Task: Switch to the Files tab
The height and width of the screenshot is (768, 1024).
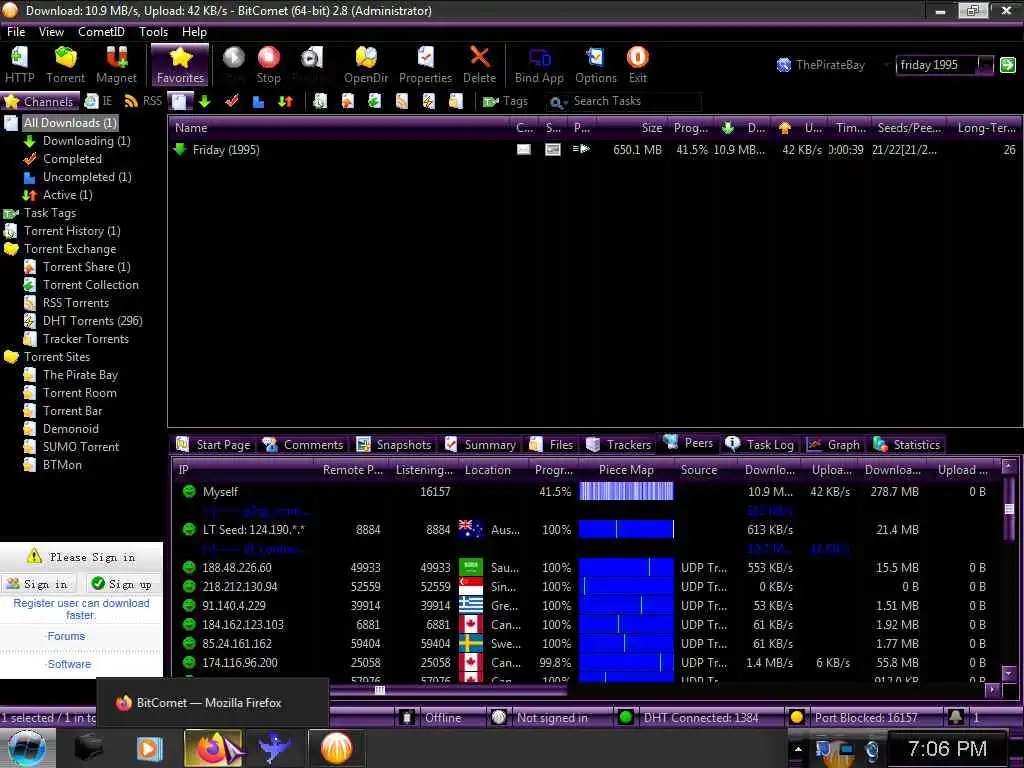Action: pos(552,445)
